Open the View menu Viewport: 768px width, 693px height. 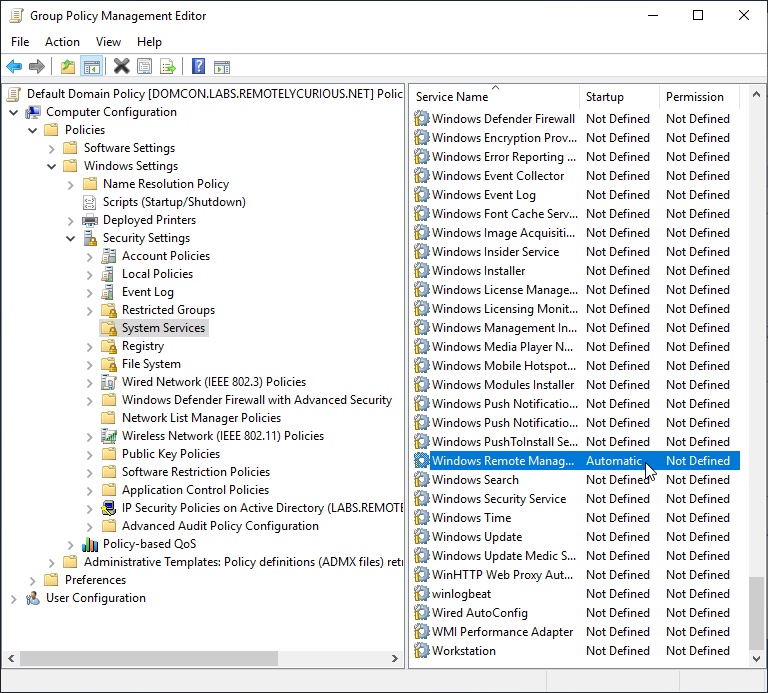coord(108,42)
